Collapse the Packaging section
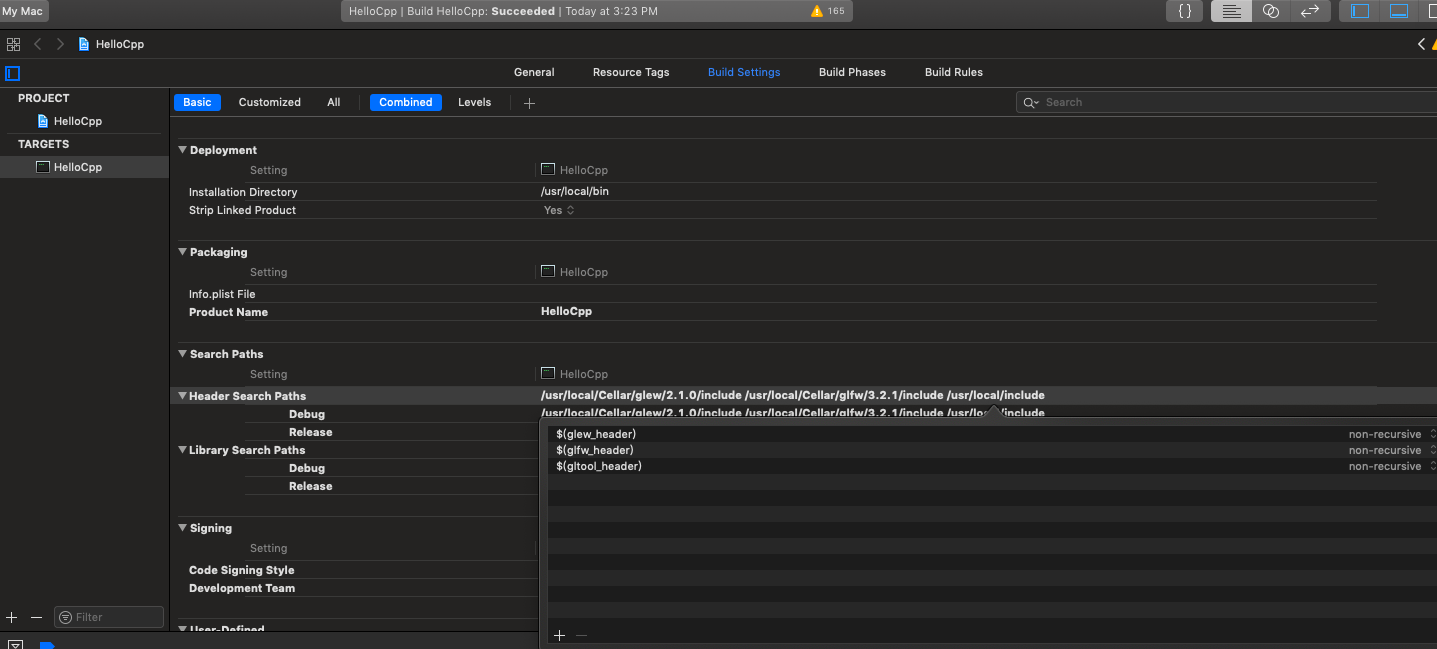1437x649 pixels. tap(183, 252)
